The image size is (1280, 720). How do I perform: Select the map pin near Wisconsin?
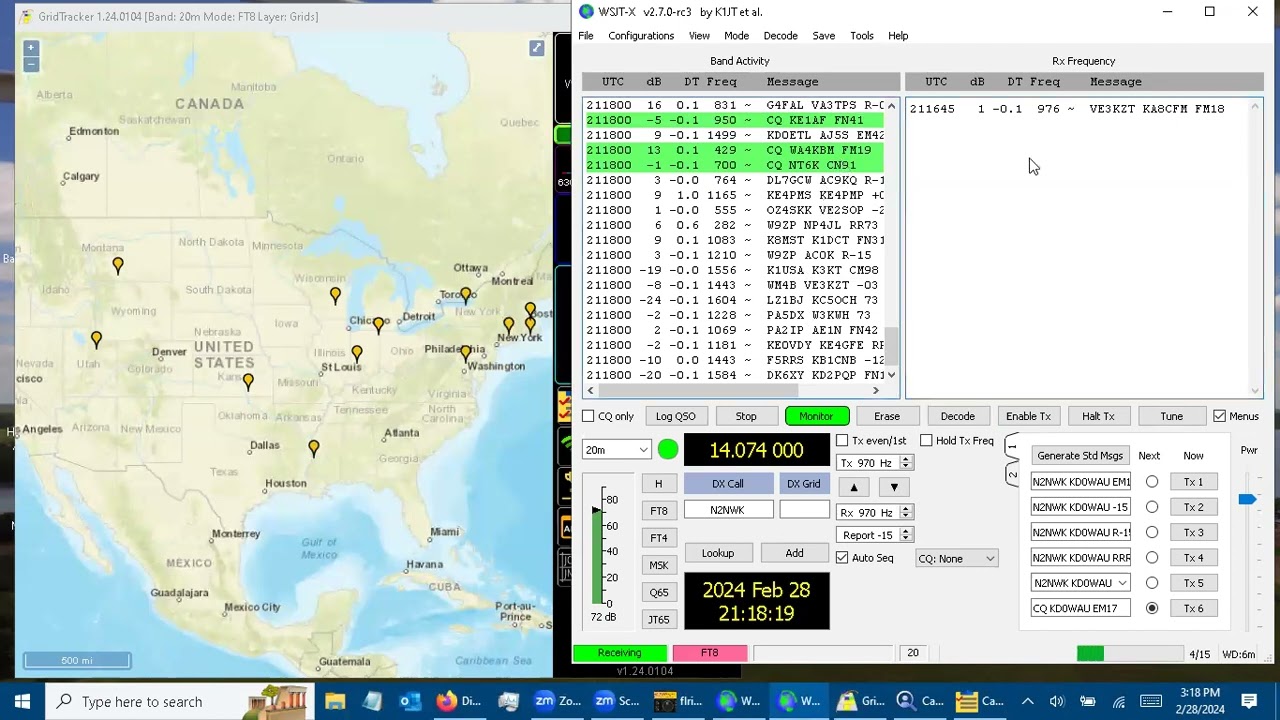click(x=335, y=295)
